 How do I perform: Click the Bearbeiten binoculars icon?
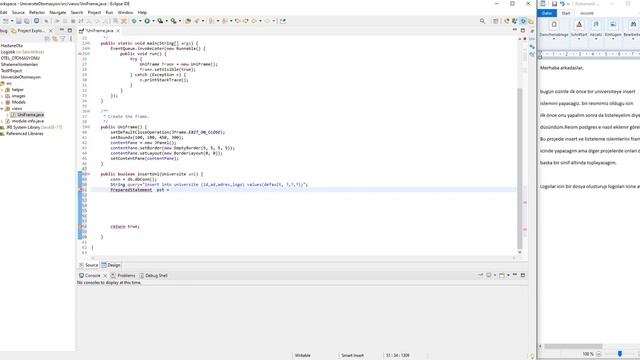coord(633,25)
